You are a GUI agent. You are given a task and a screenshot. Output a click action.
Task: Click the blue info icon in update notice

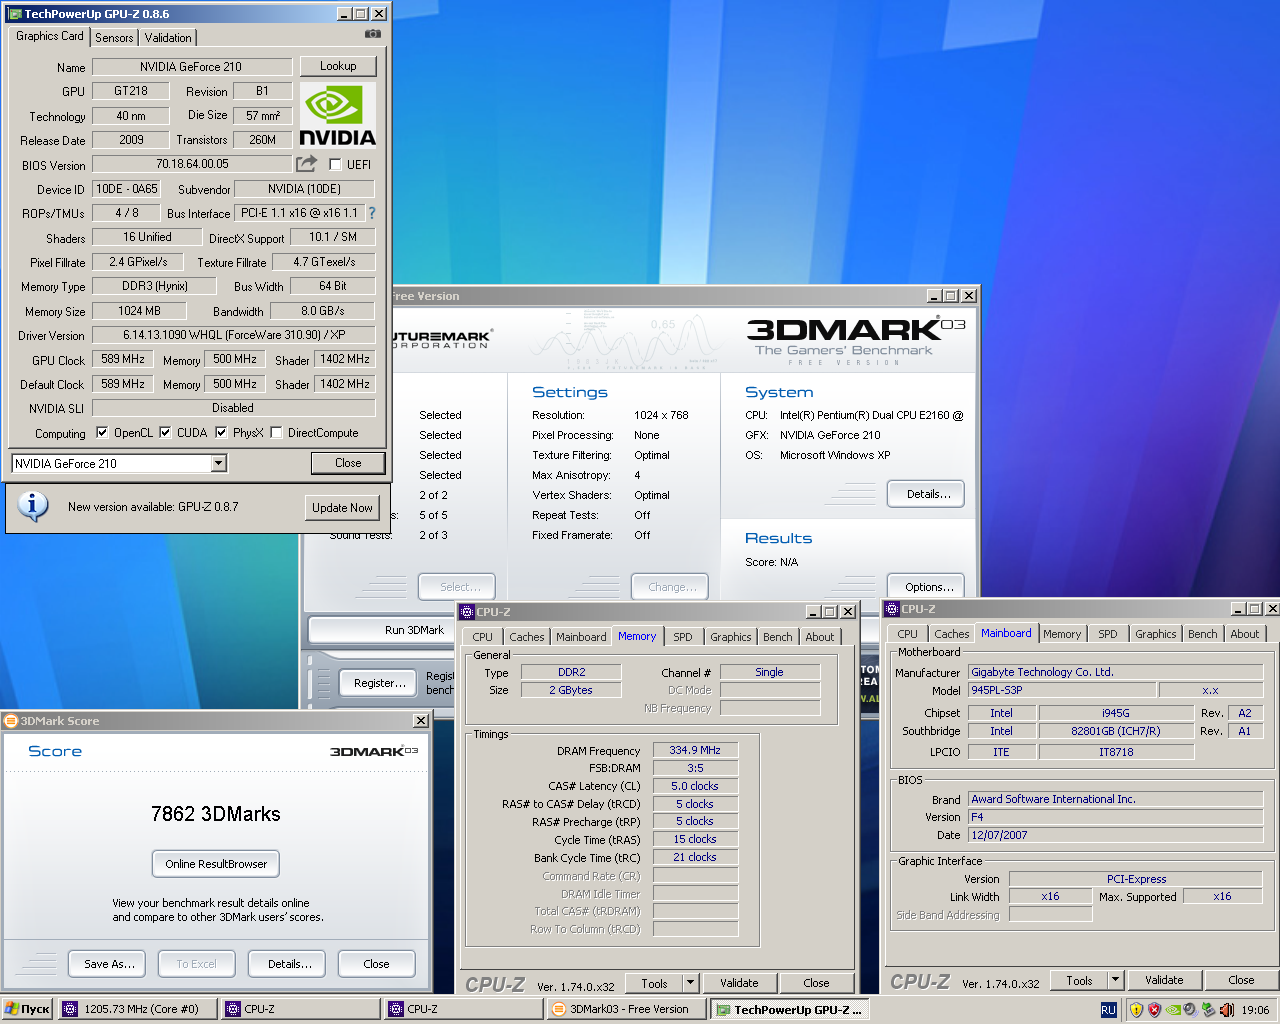point(33,506)
